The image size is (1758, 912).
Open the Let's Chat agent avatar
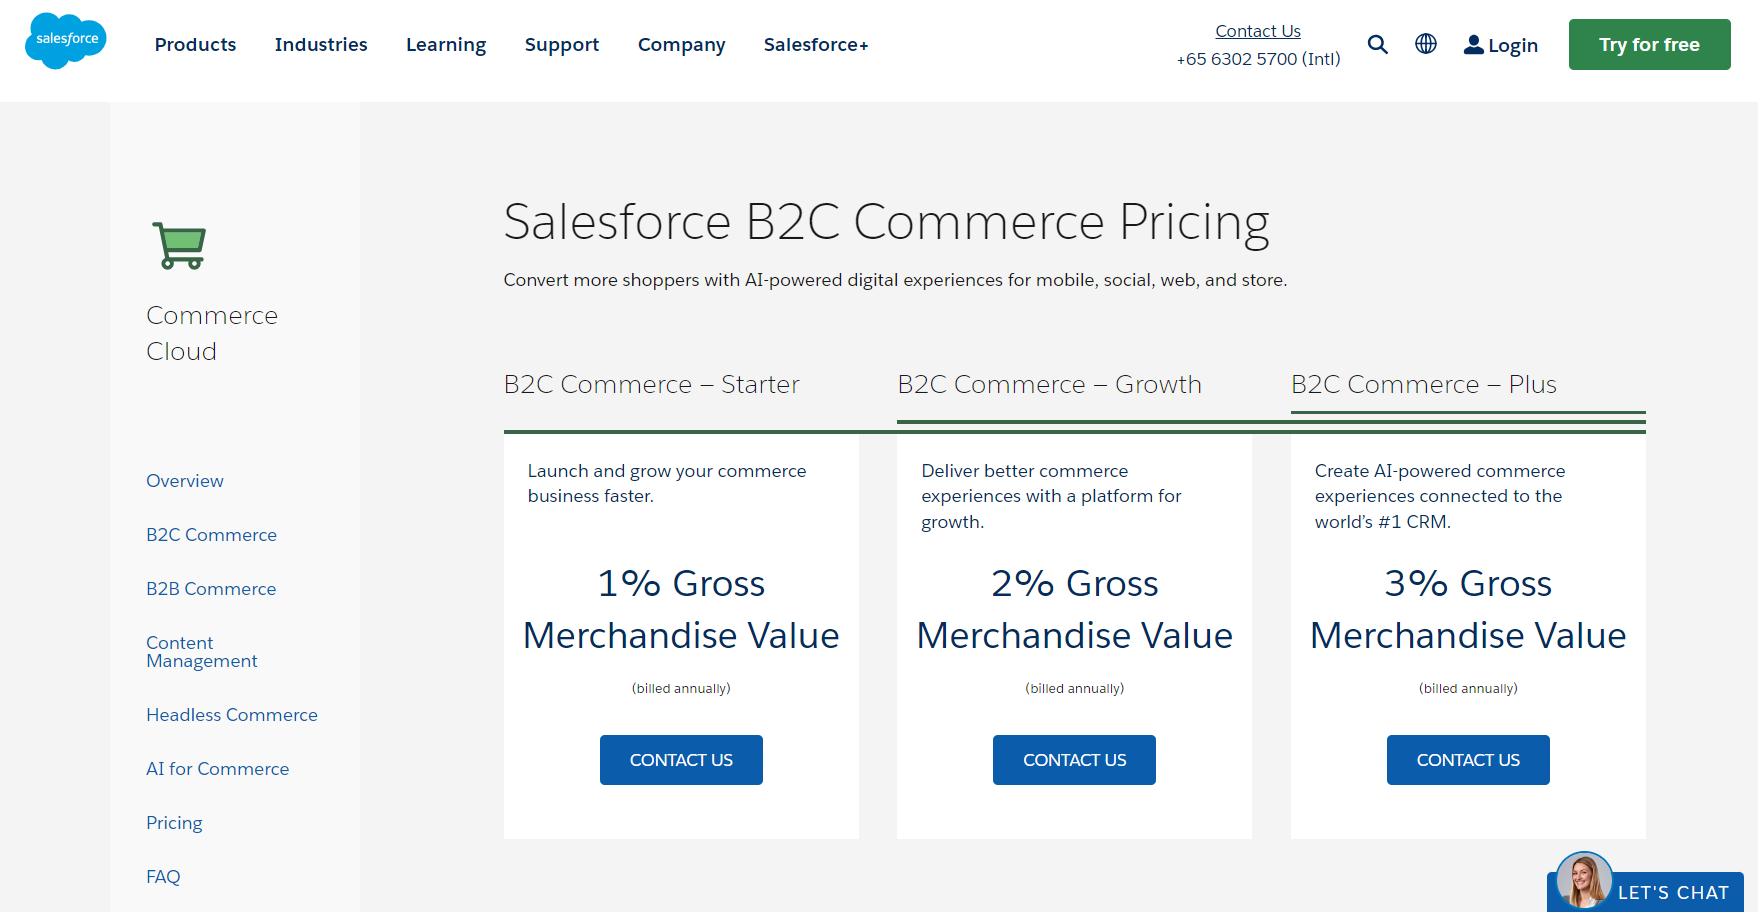pyautogui.click(x=1584, y=880)
